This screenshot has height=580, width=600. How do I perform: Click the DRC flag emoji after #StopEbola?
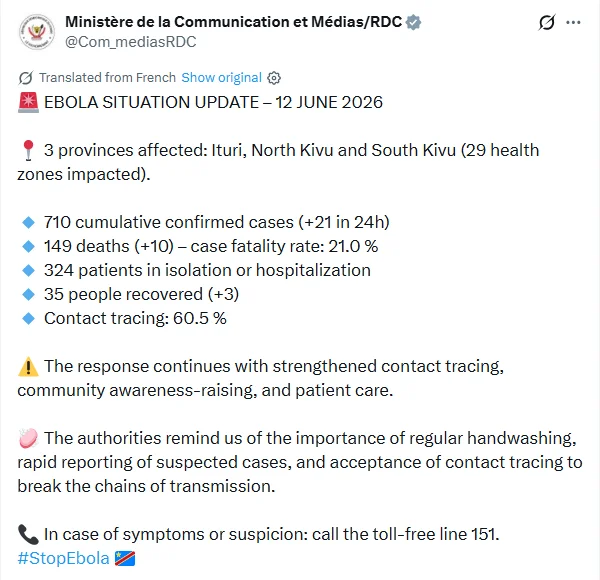[x=125, y=559]
